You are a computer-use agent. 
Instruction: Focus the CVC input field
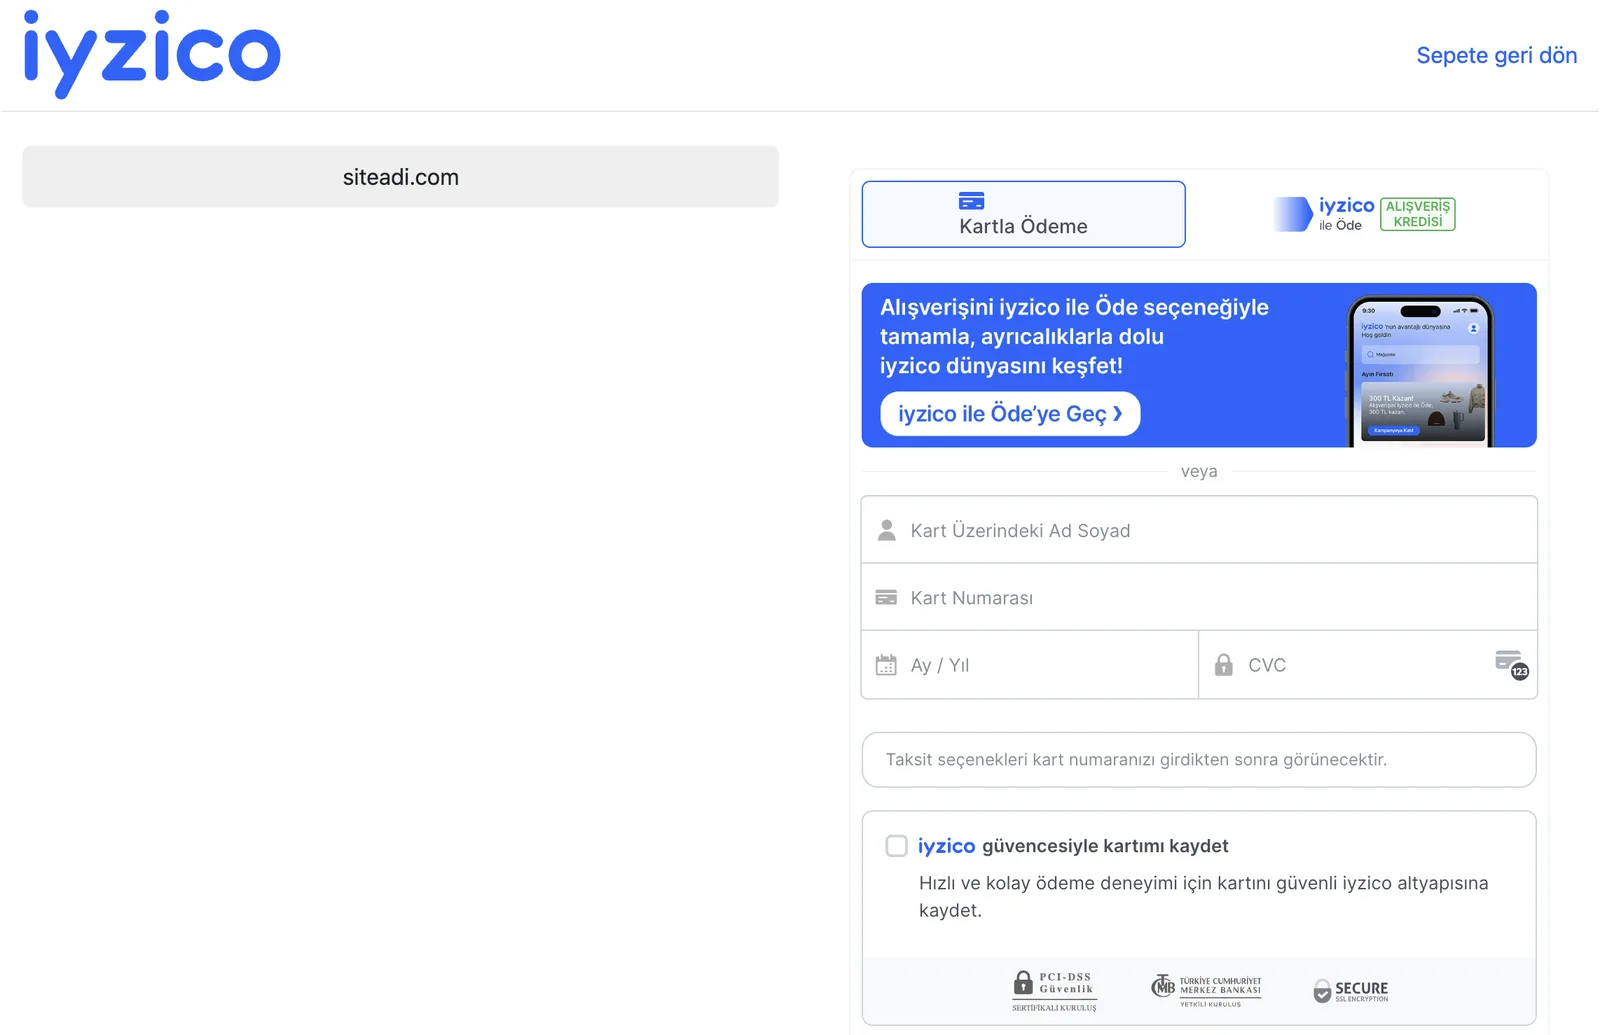pos(1367,665)
